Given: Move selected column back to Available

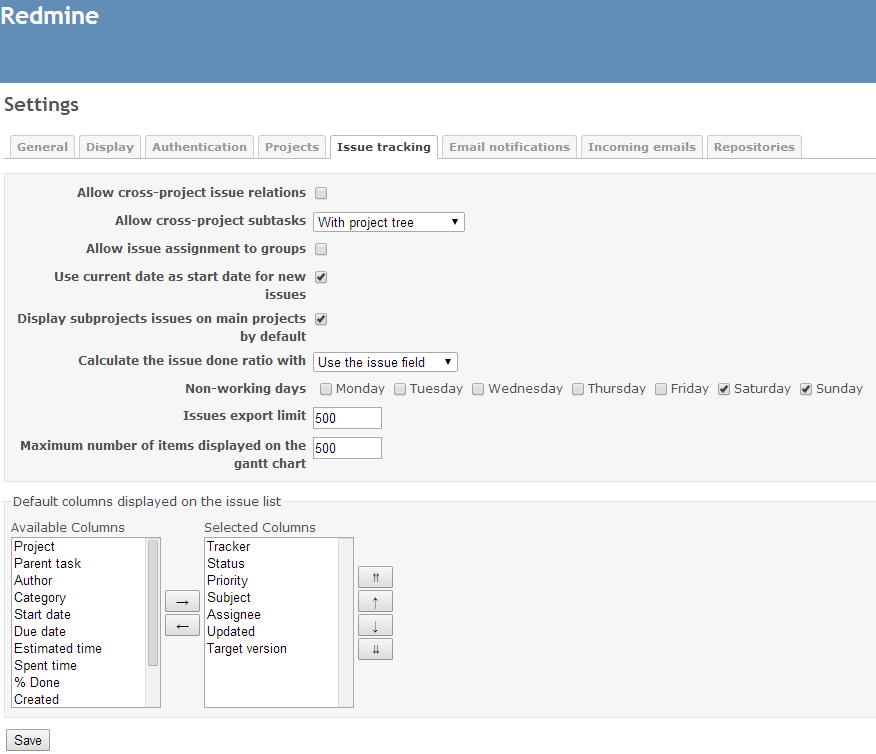Looking at the screenshot, I should point(182,626).
